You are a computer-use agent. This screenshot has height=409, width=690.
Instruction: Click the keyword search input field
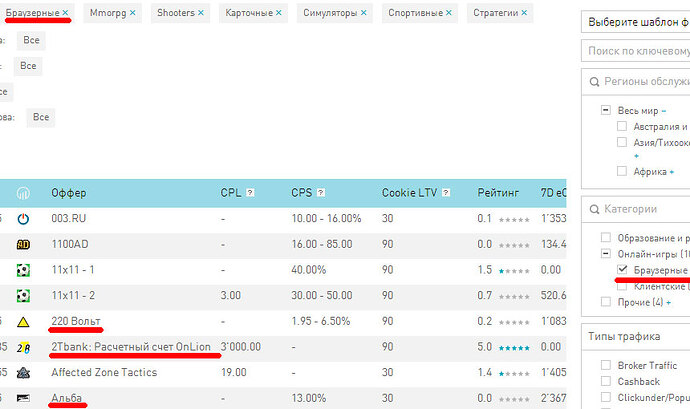[x=635, y=51]
